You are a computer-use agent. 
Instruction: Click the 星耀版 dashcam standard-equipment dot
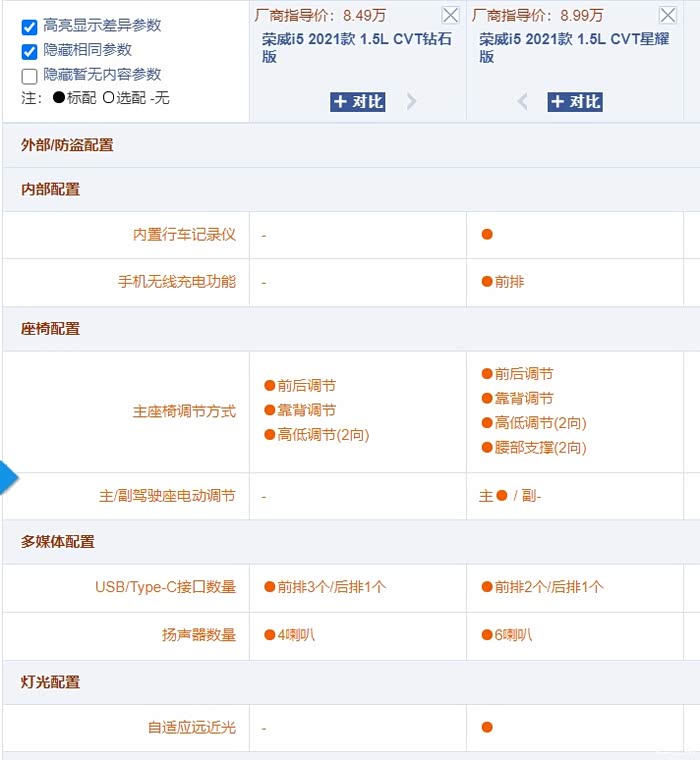(x=487, y=235)
